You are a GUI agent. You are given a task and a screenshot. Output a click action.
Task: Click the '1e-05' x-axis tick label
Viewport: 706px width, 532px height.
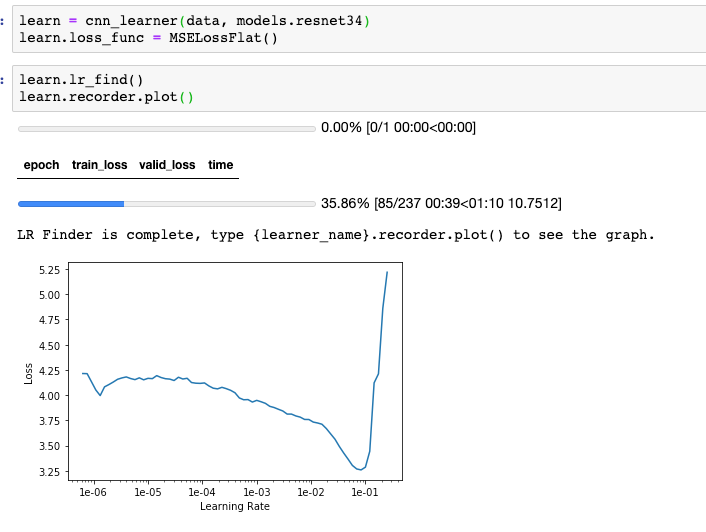pos(148,492)
